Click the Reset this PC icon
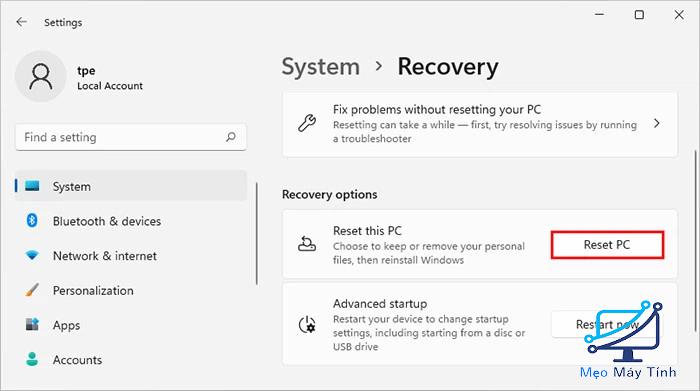700x391 pixels. 307,244
